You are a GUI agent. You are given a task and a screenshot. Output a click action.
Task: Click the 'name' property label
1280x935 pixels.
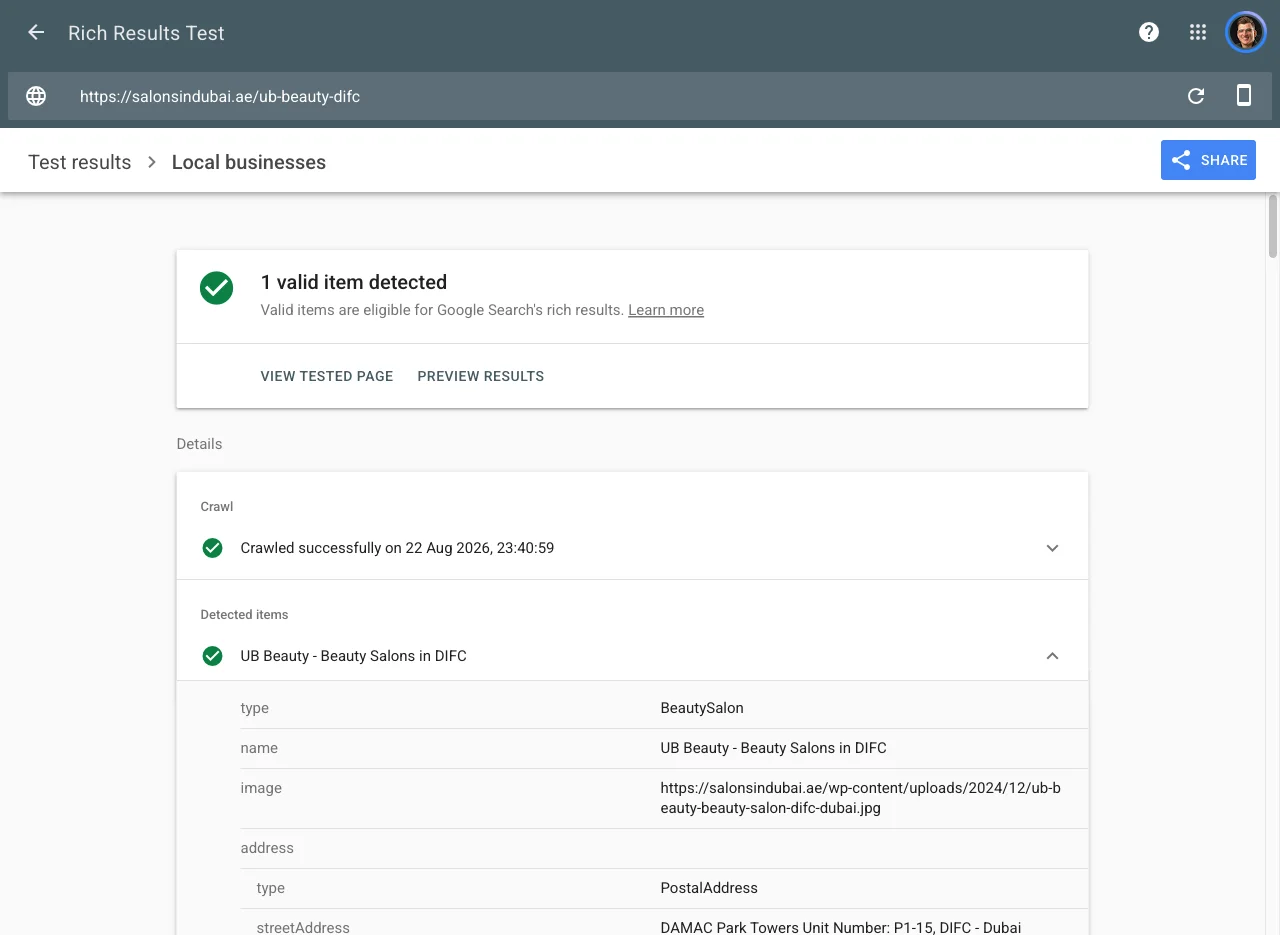[259, 748]
